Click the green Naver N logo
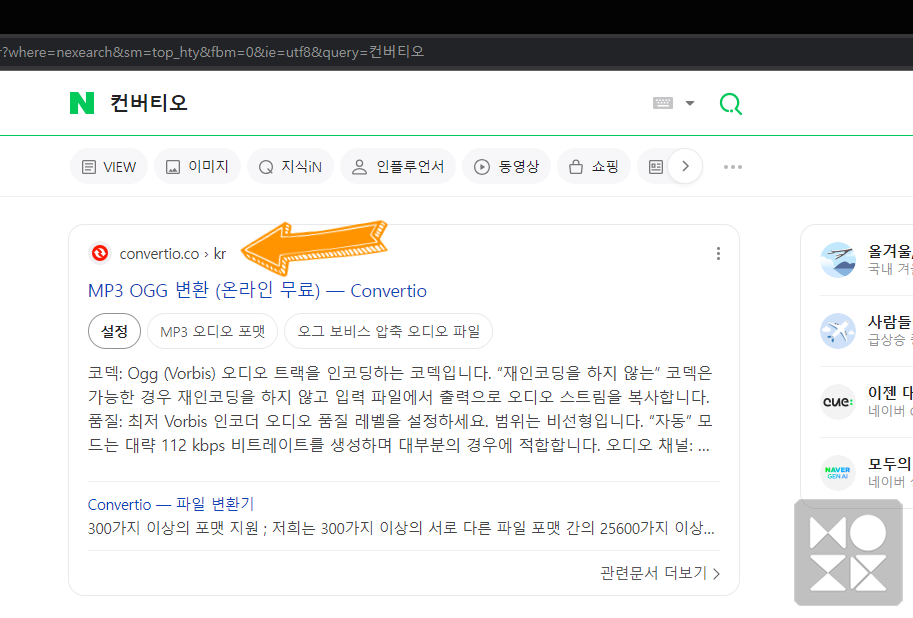Screen dimensions: 913x618 [x=82, y=103]
